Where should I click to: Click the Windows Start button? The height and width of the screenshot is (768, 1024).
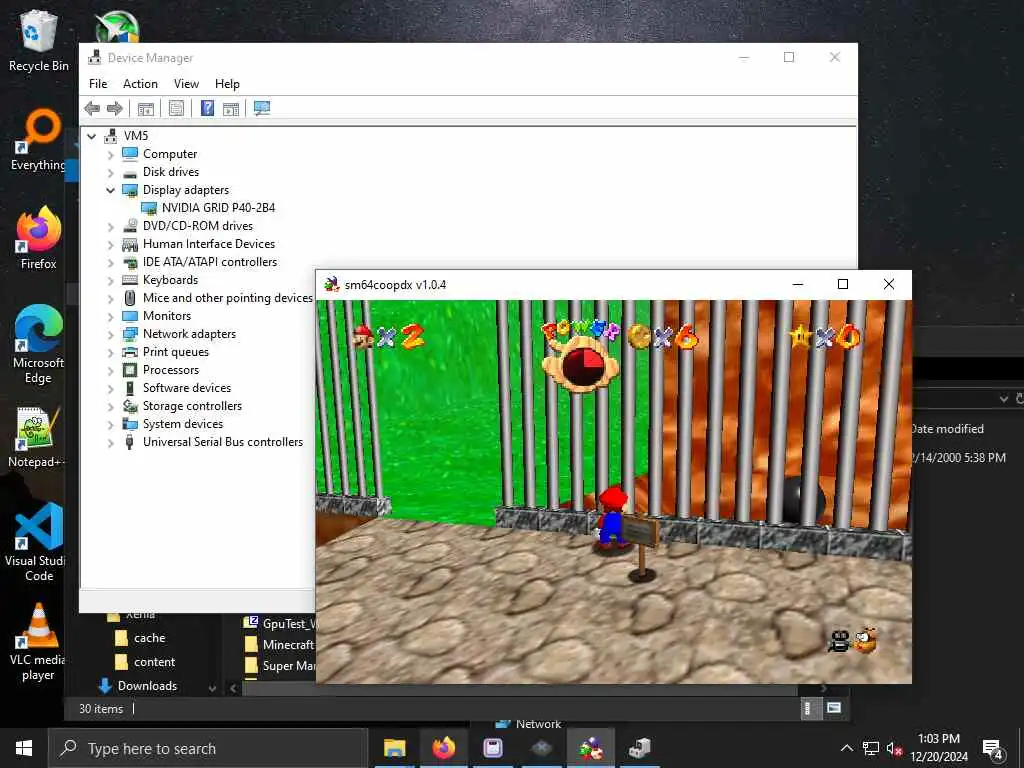[24, 748]
